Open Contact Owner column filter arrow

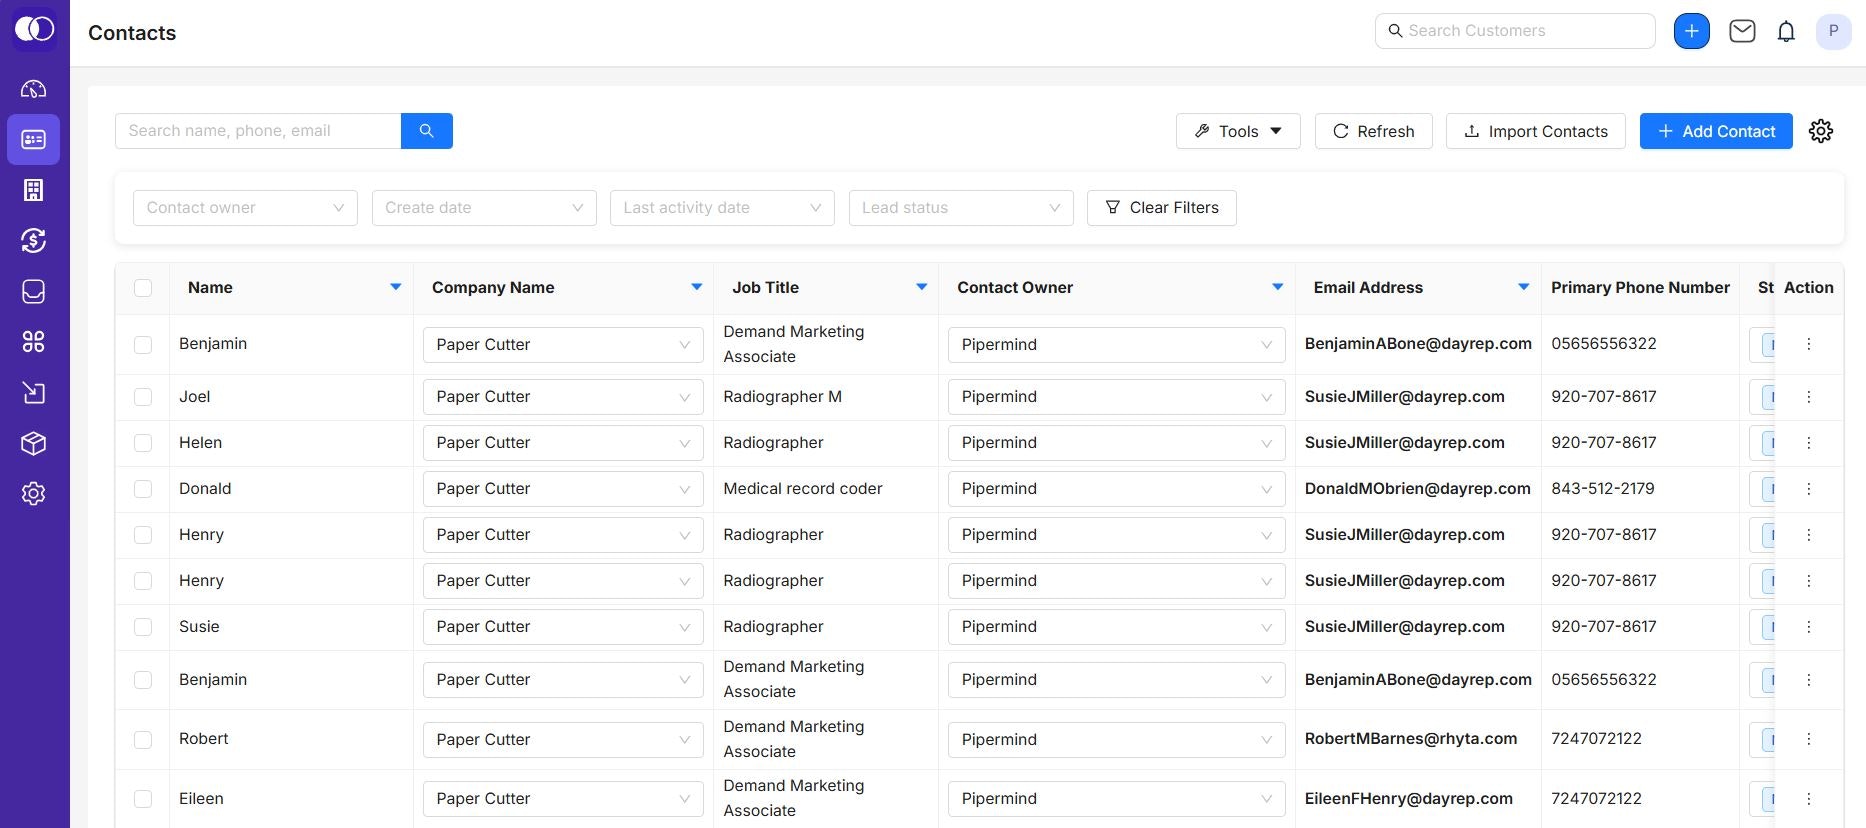[x=1278, y=287]
